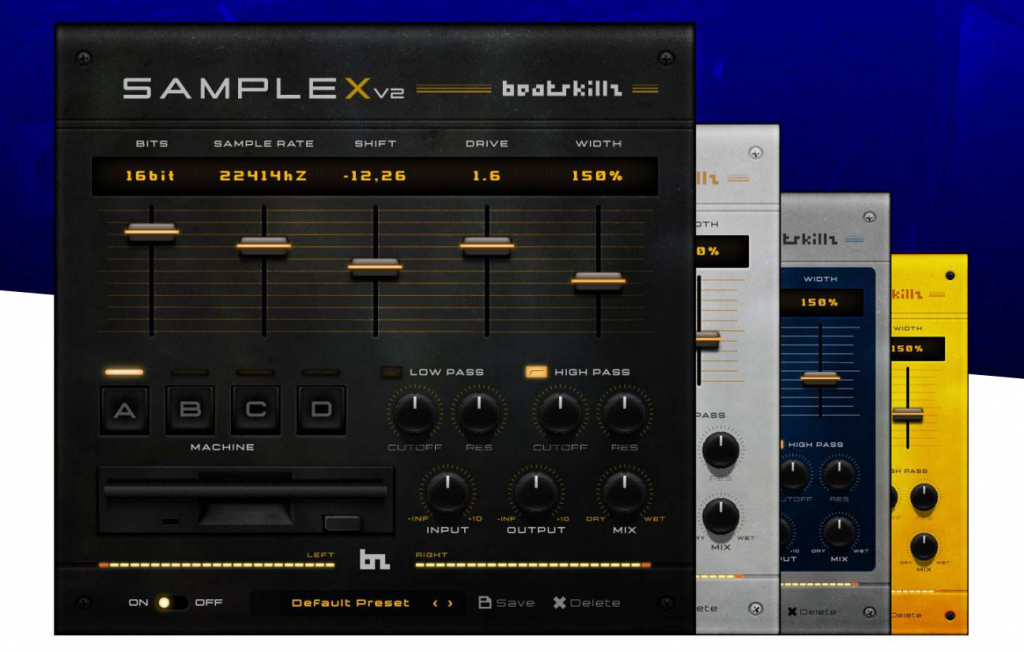Click the Res knob in blue window

[x=839, y=474]
